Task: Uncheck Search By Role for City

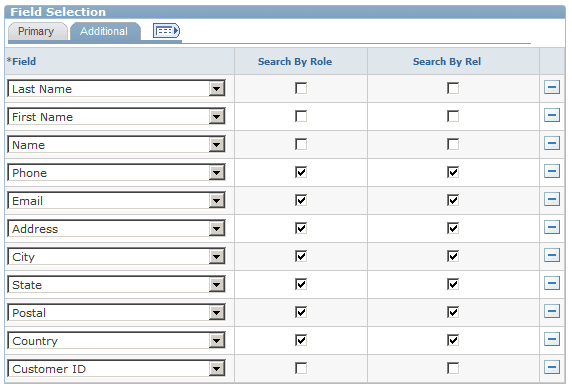Action: tap(301, 256)
